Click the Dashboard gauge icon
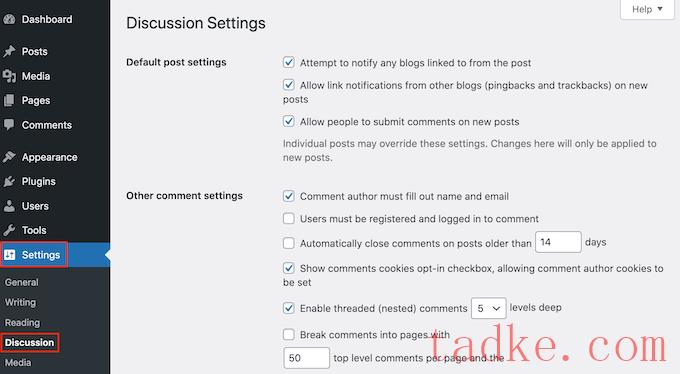 [9, 19]
